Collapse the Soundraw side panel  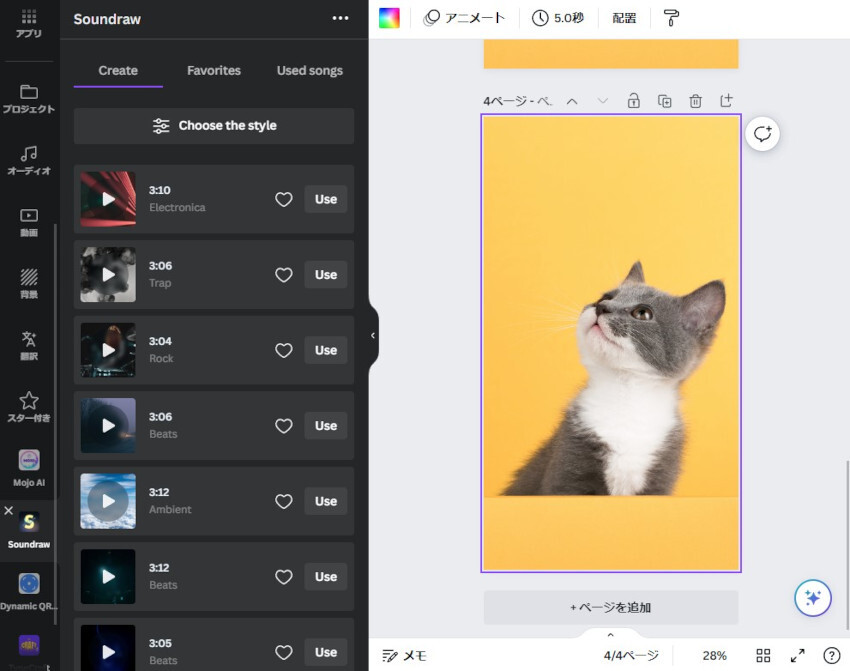tap(373, 336)
